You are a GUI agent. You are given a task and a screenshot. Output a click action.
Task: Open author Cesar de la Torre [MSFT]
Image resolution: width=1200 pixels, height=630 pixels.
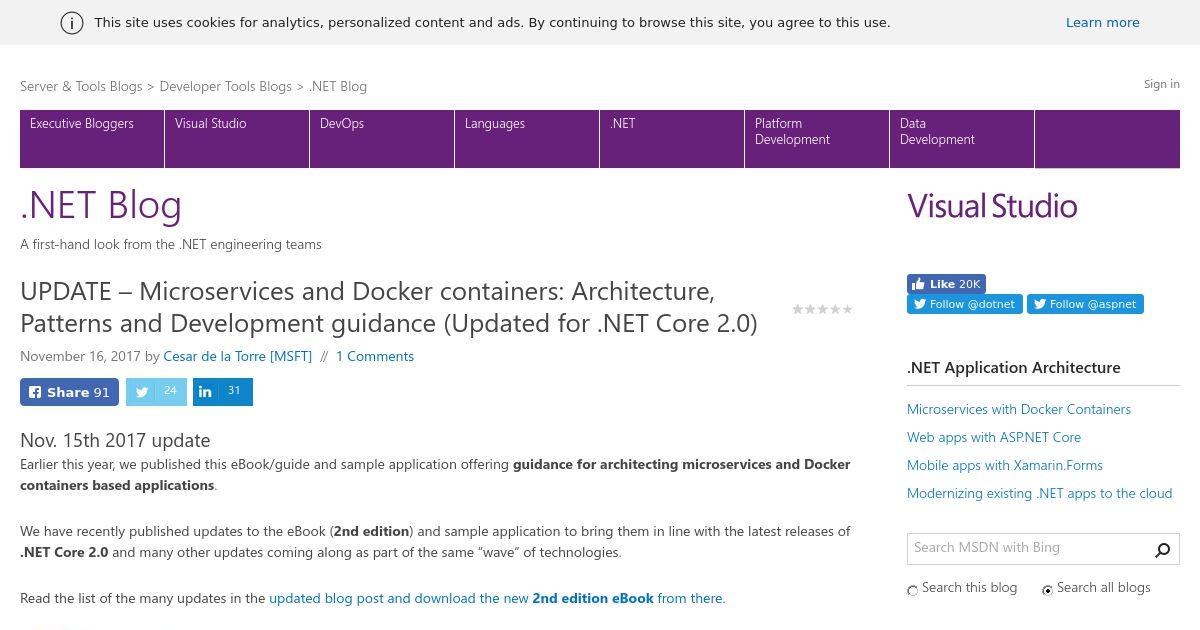point(237,356)
